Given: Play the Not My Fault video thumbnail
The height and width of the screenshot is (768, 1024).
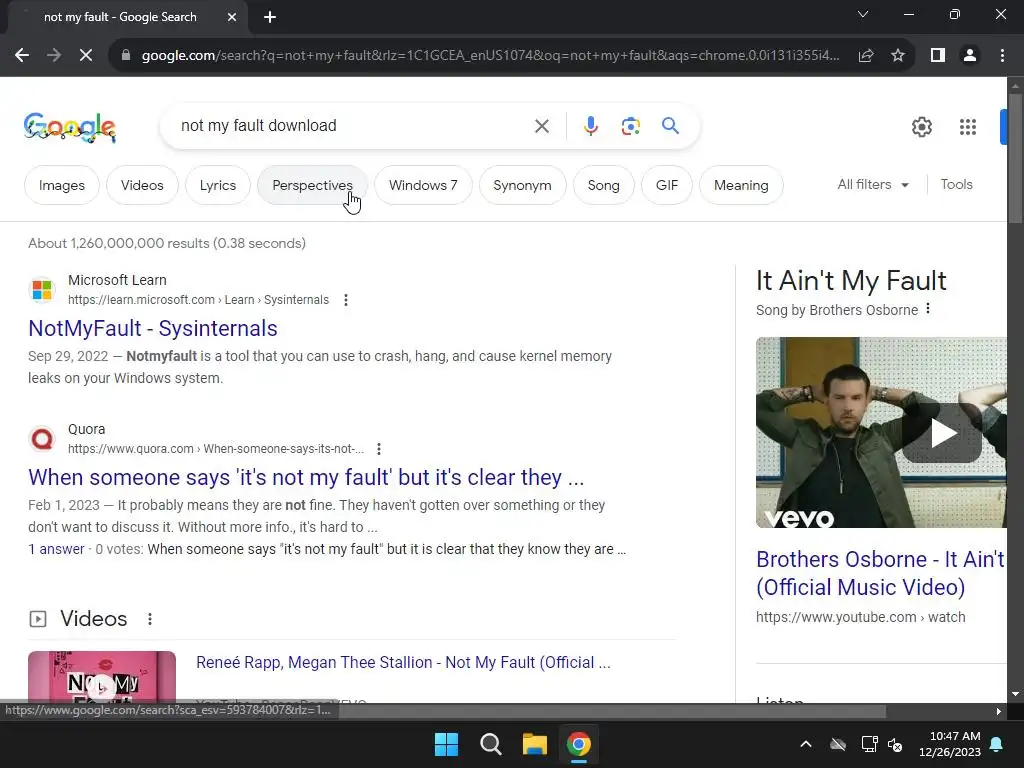Looking at the screenshot, I should [x=102, y=677].
